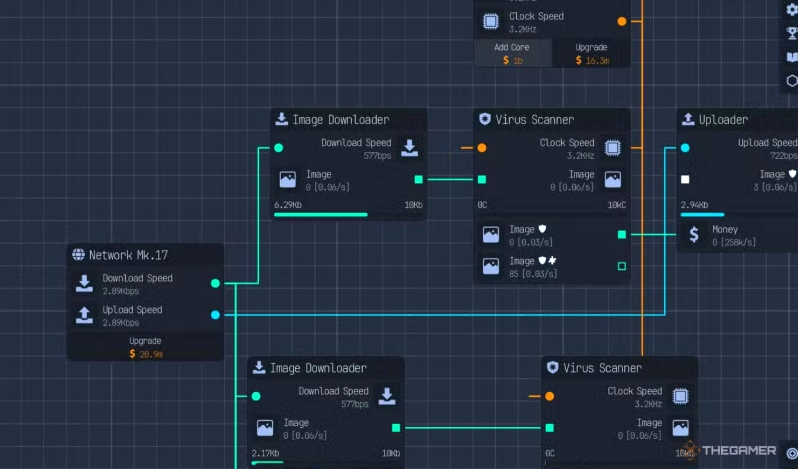Select the white square Image port on Uploader
Image resolution: width=798 pixels, height=469 pixels.
685,180
